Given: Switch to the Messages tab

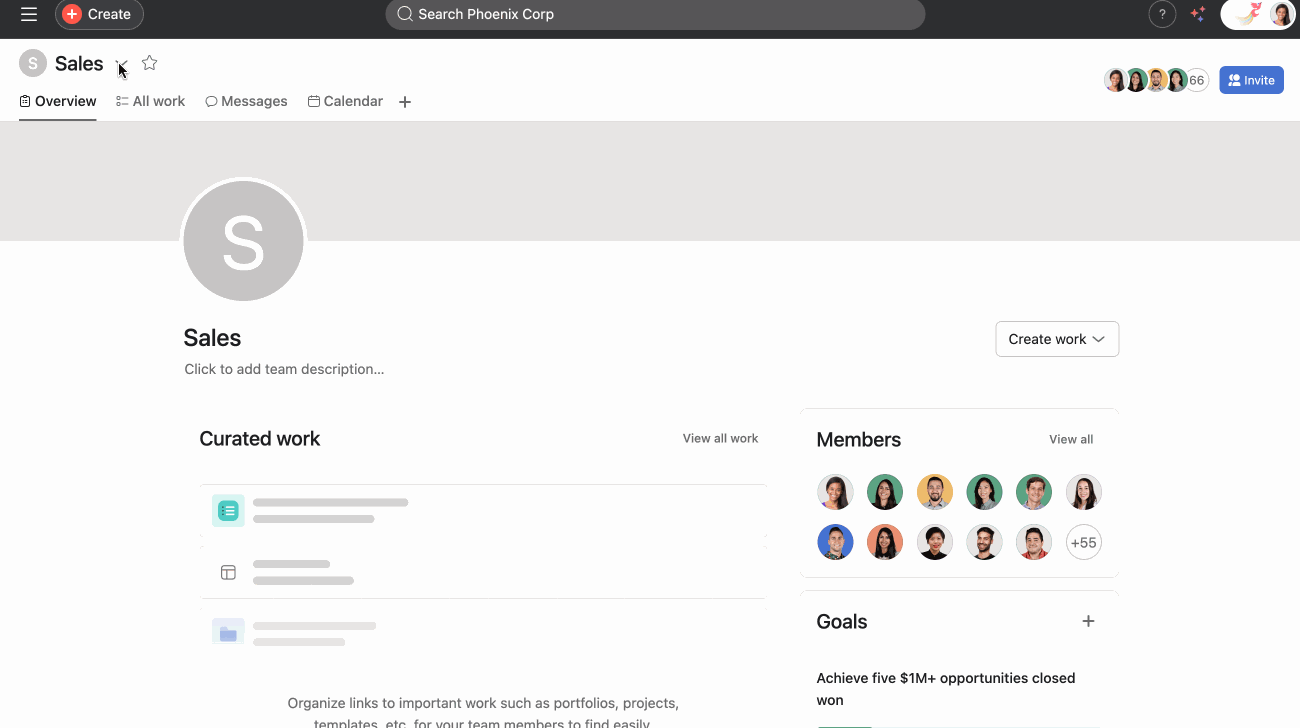Looking at the screenshot, I should pos(246,101).
